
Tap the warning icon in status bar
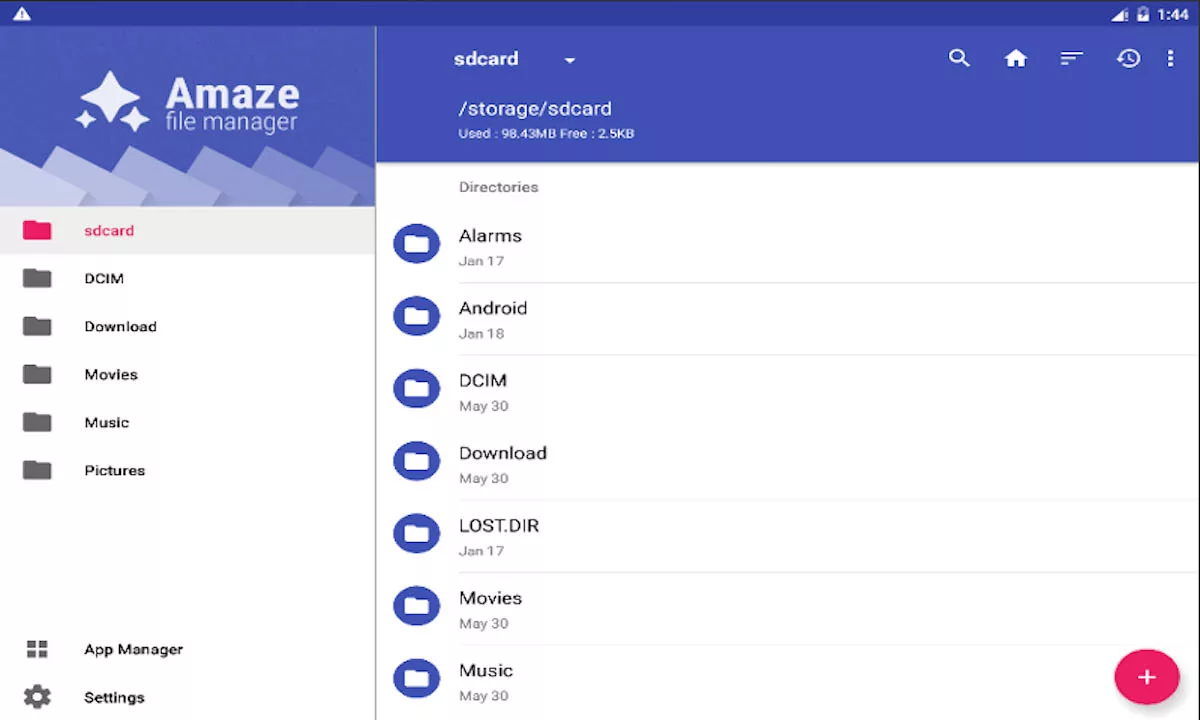coord(21,14)
